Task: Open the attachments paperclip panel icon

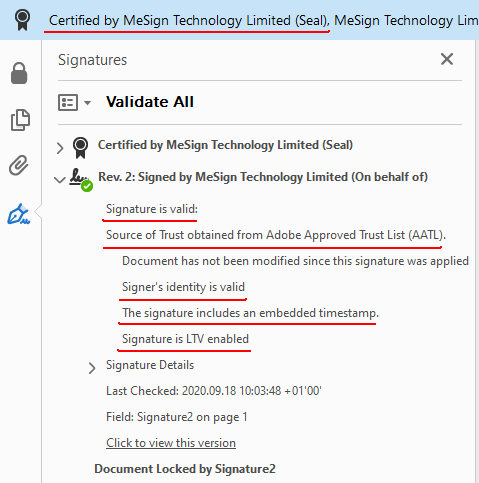Action: 19,165
